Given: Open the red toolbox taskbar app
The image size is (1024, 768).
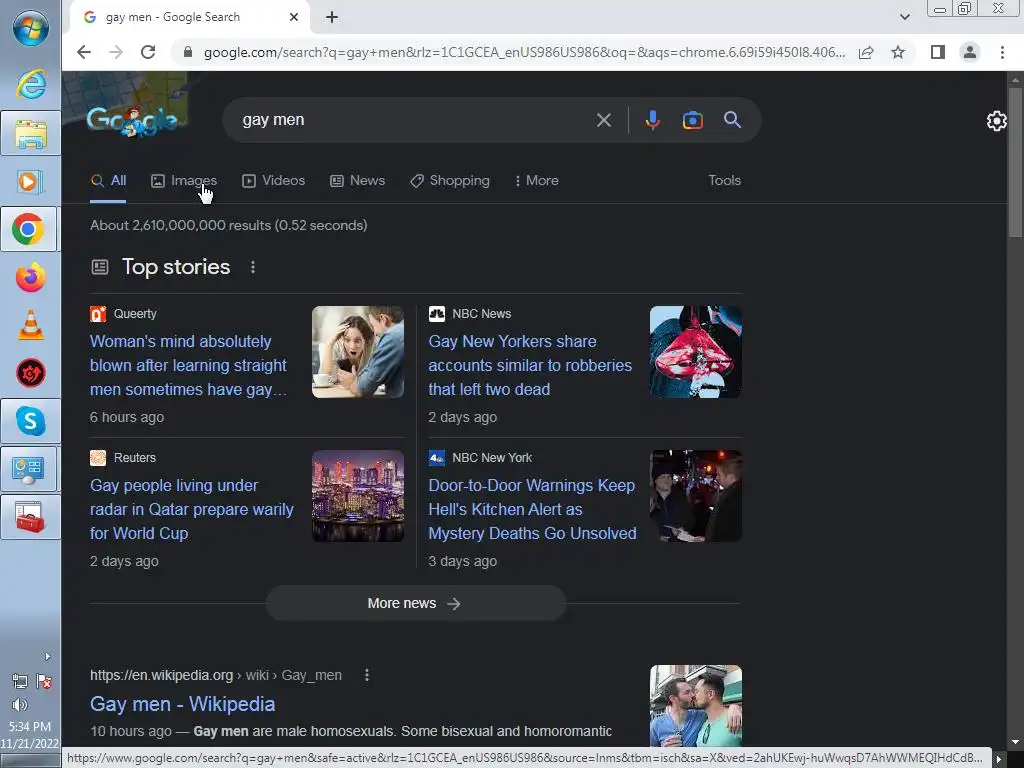Looking at the screenshot, I should click(x=31, y=517).
